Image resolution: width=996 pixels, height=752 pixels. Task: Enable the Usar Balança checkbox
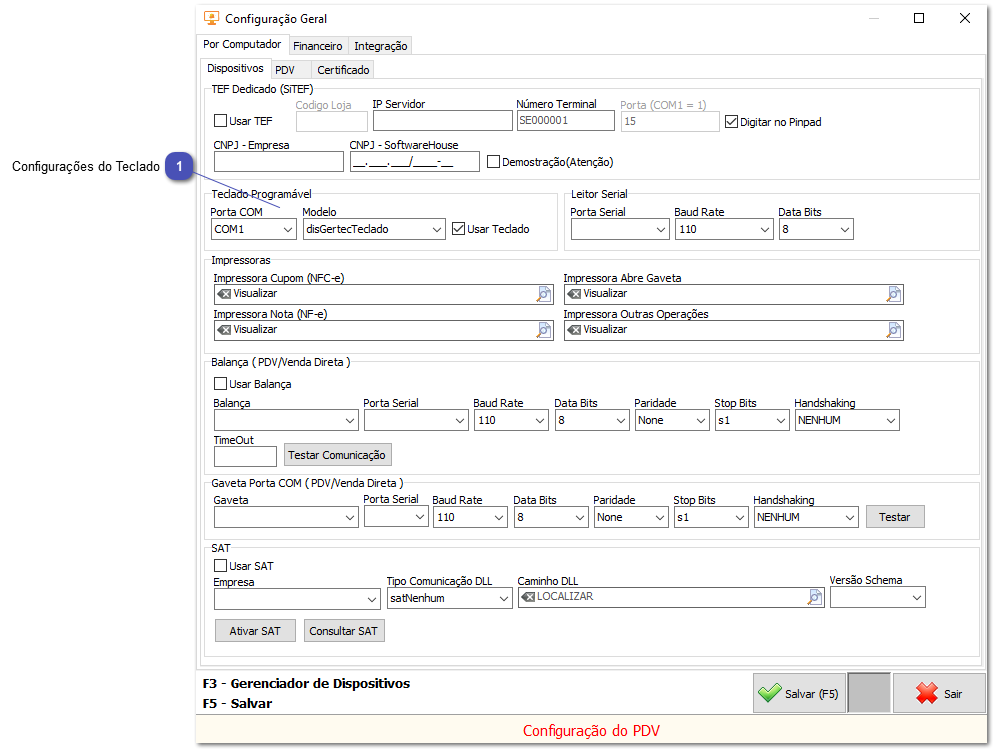pyautogui.click(x=221, y=384)
